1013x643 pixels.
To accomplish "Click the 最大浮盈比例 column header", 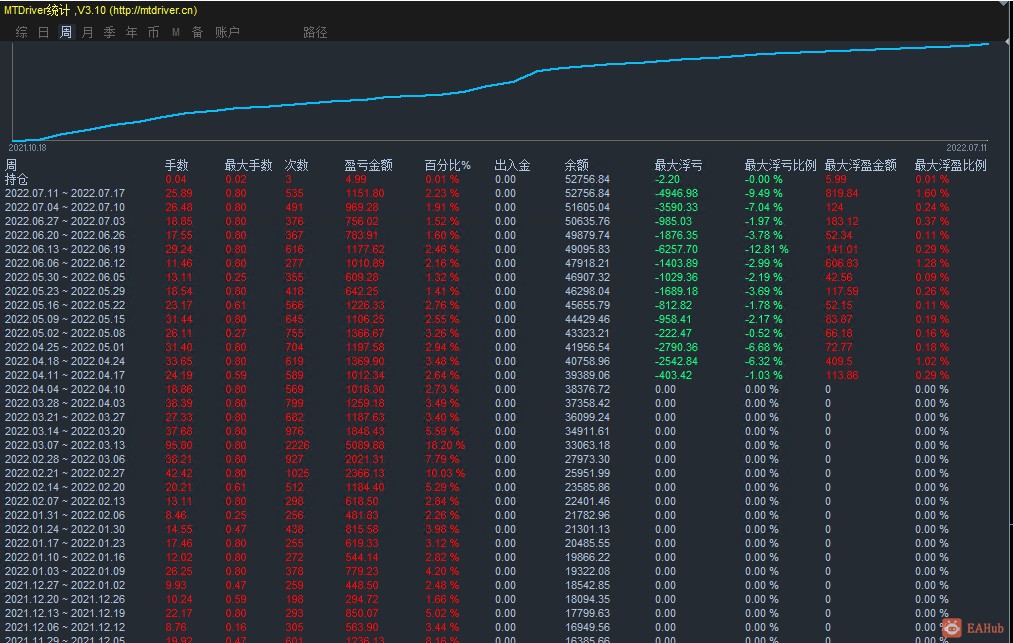I will [x=950, y=165].
